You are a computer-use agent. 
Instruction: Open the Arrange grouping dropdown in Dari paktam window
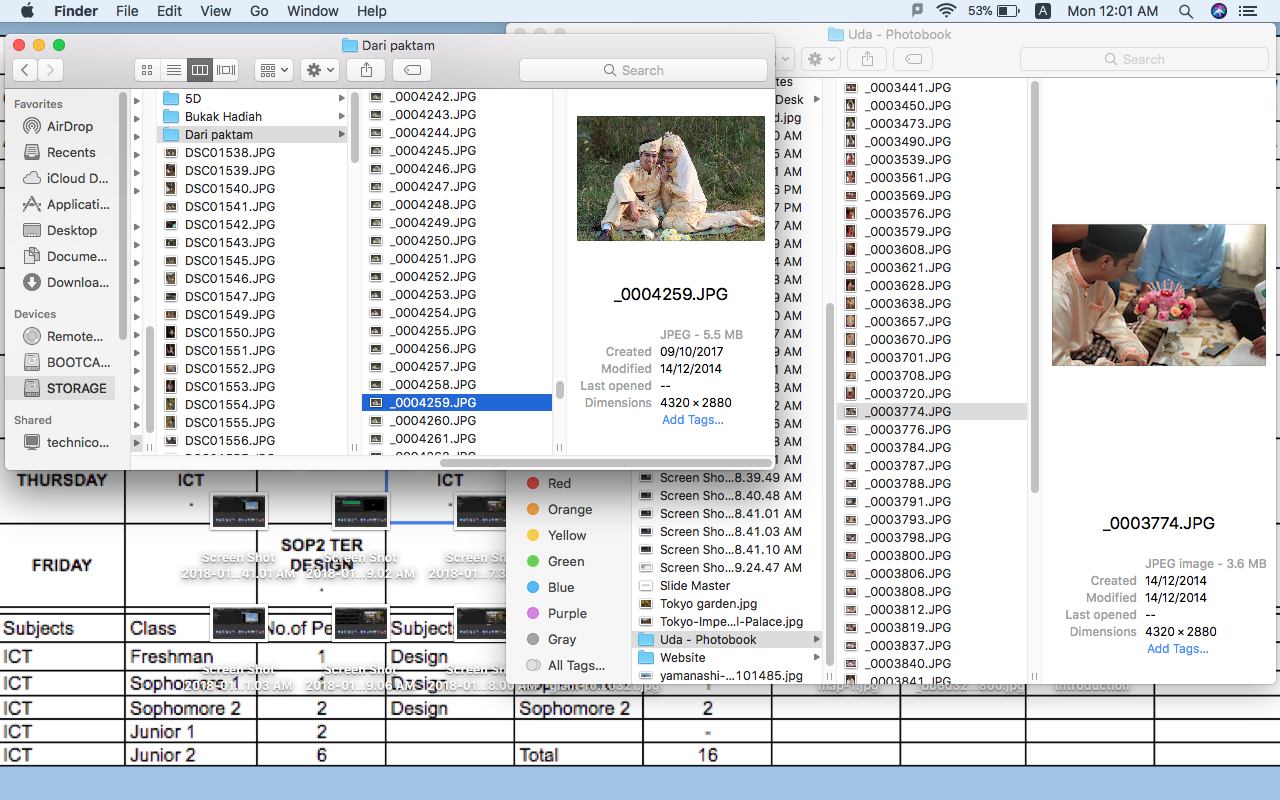273,70
